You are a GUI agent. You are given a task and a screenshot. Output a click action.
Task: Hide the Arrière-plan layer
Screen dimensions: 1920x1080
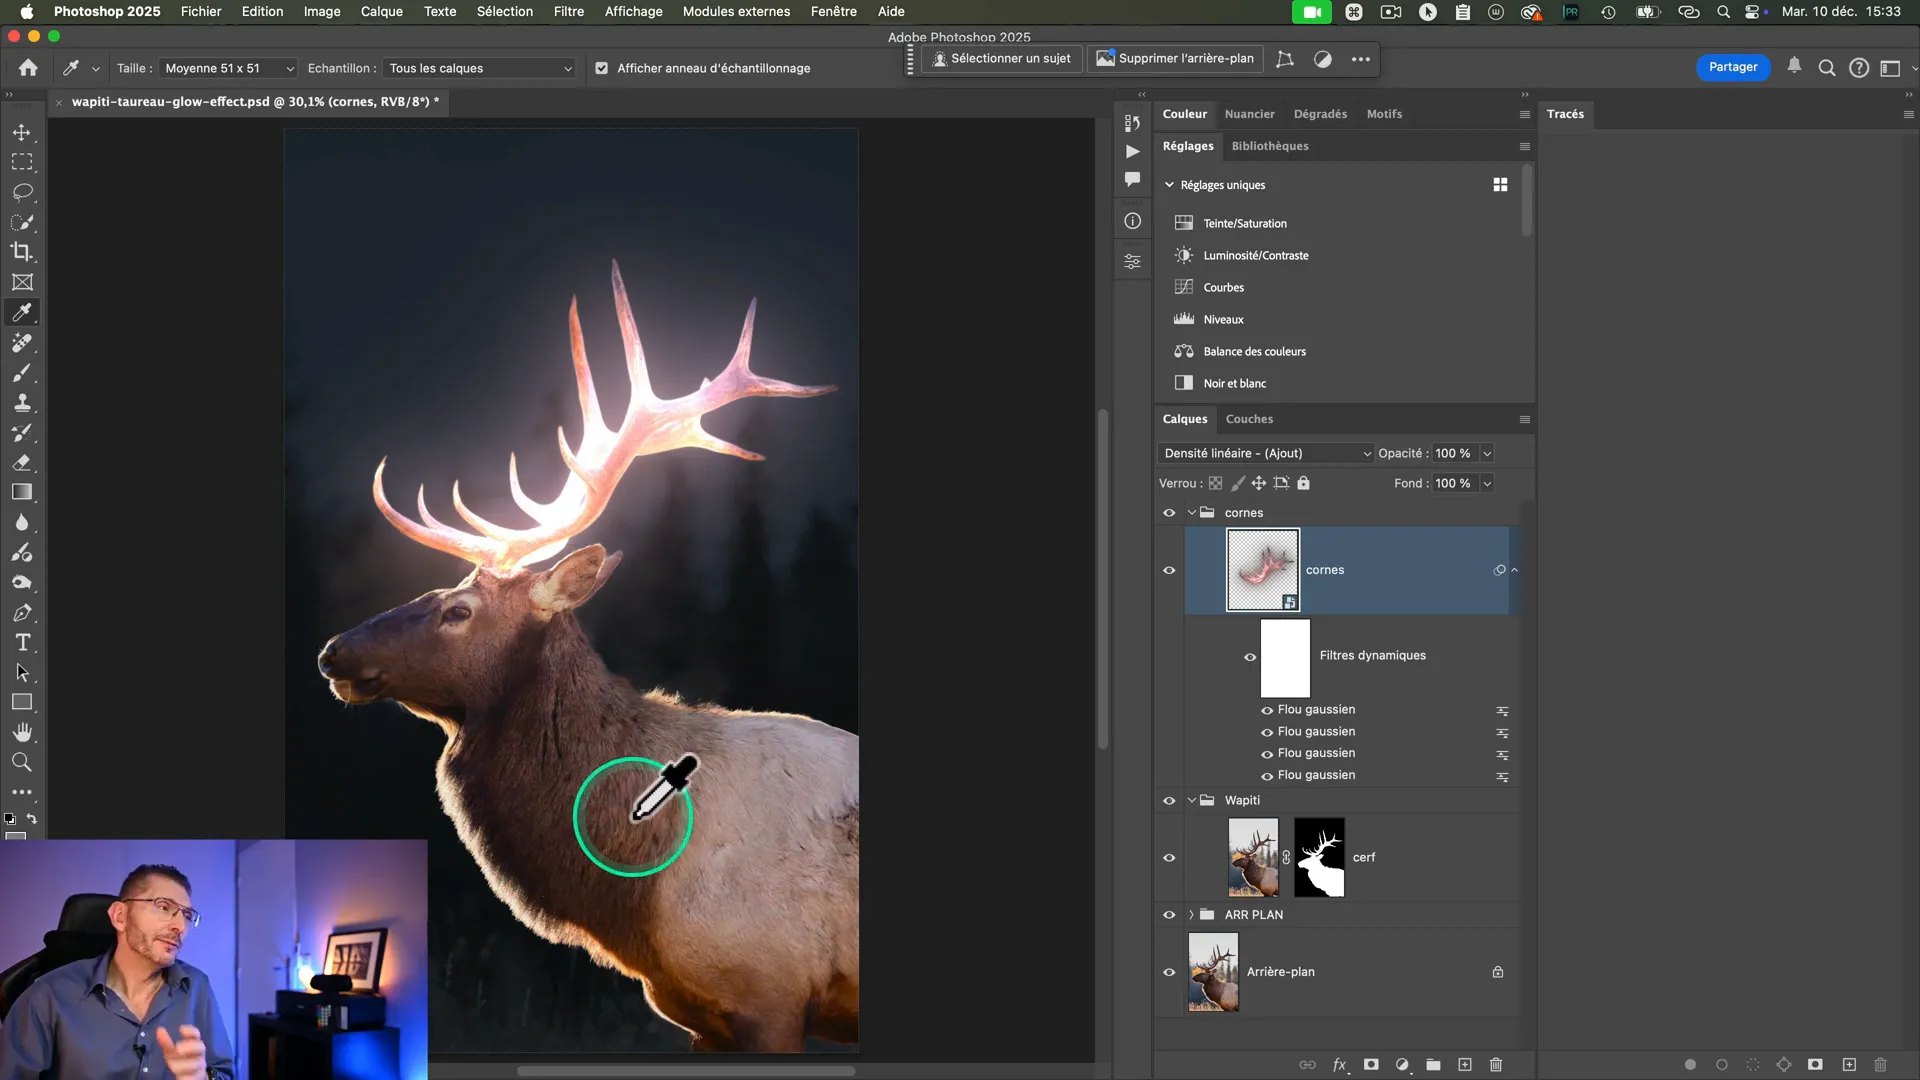click(1169, 972)
